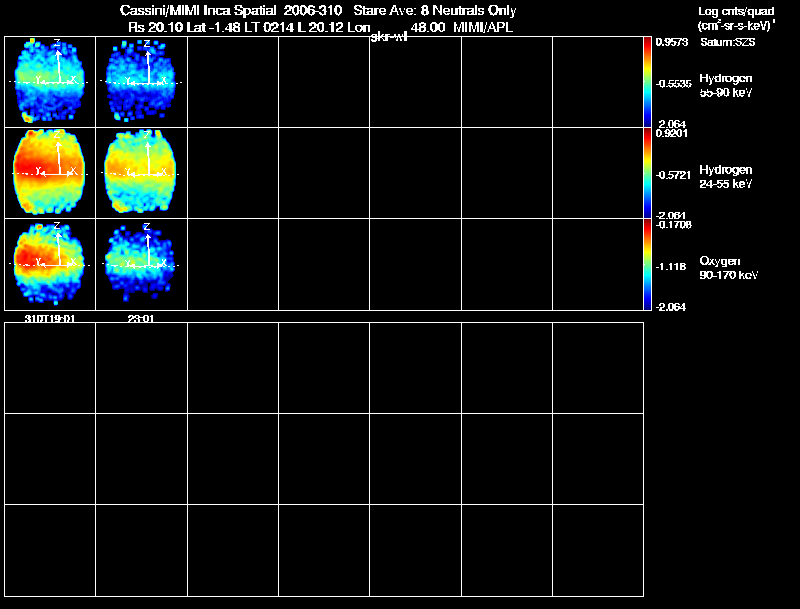Image resolution: width=800 pixels, height=609 pixels.
Task: Click the '23:01' time label
Action: pyautogui.click(x=141, y=318)
